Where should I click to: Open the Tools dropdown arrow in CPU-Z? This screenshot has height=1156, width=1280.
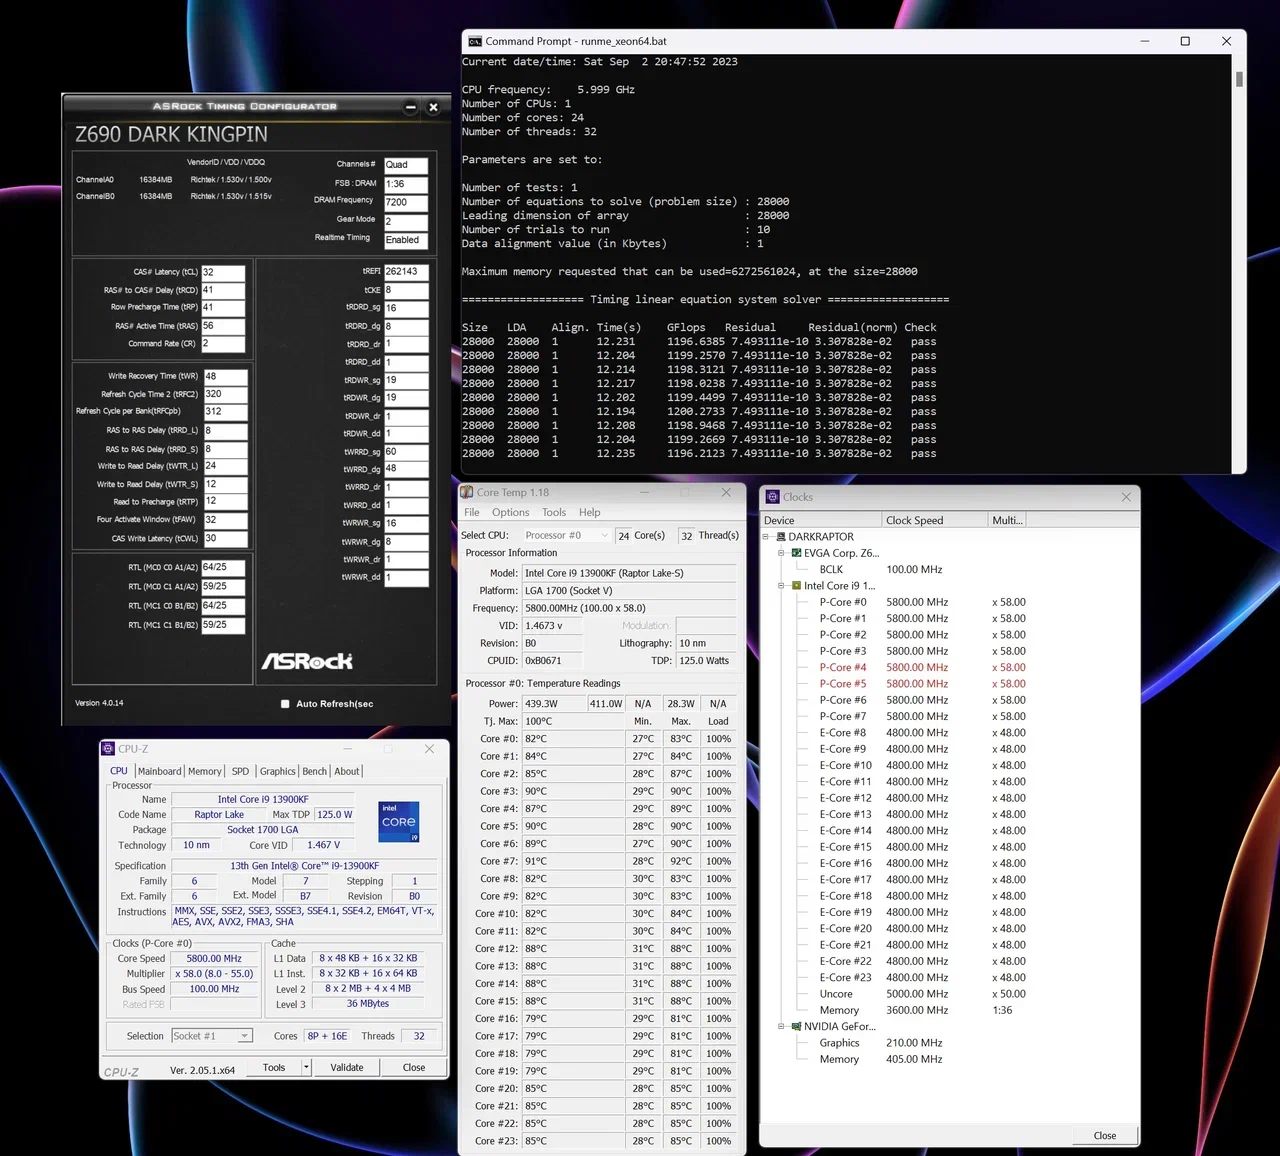point(306,1067)
